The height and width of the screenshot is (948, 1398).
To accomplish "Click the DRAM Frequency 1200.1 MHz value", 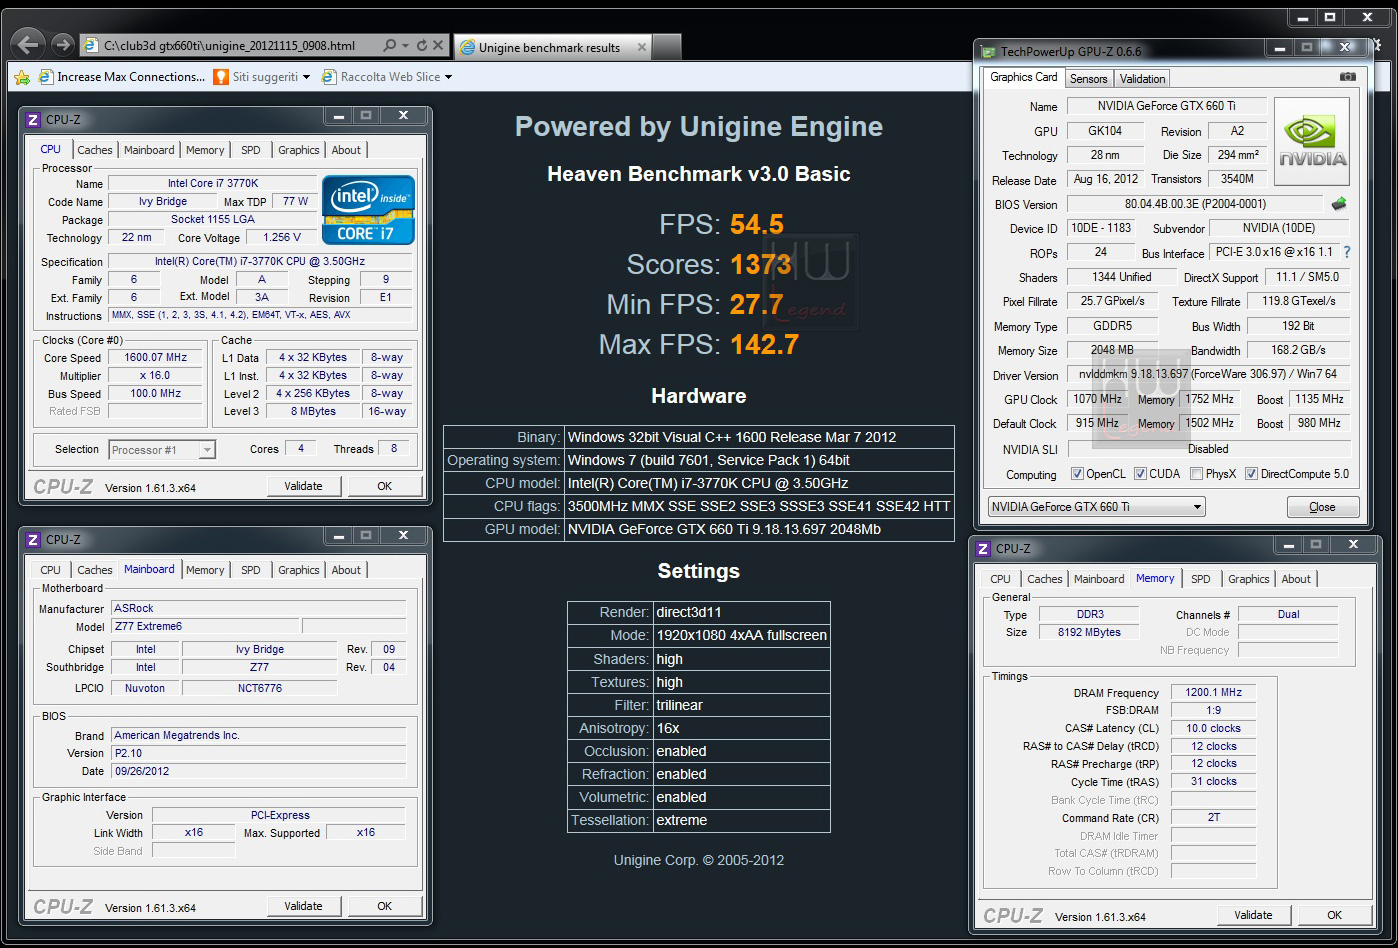I will 1213,692.
